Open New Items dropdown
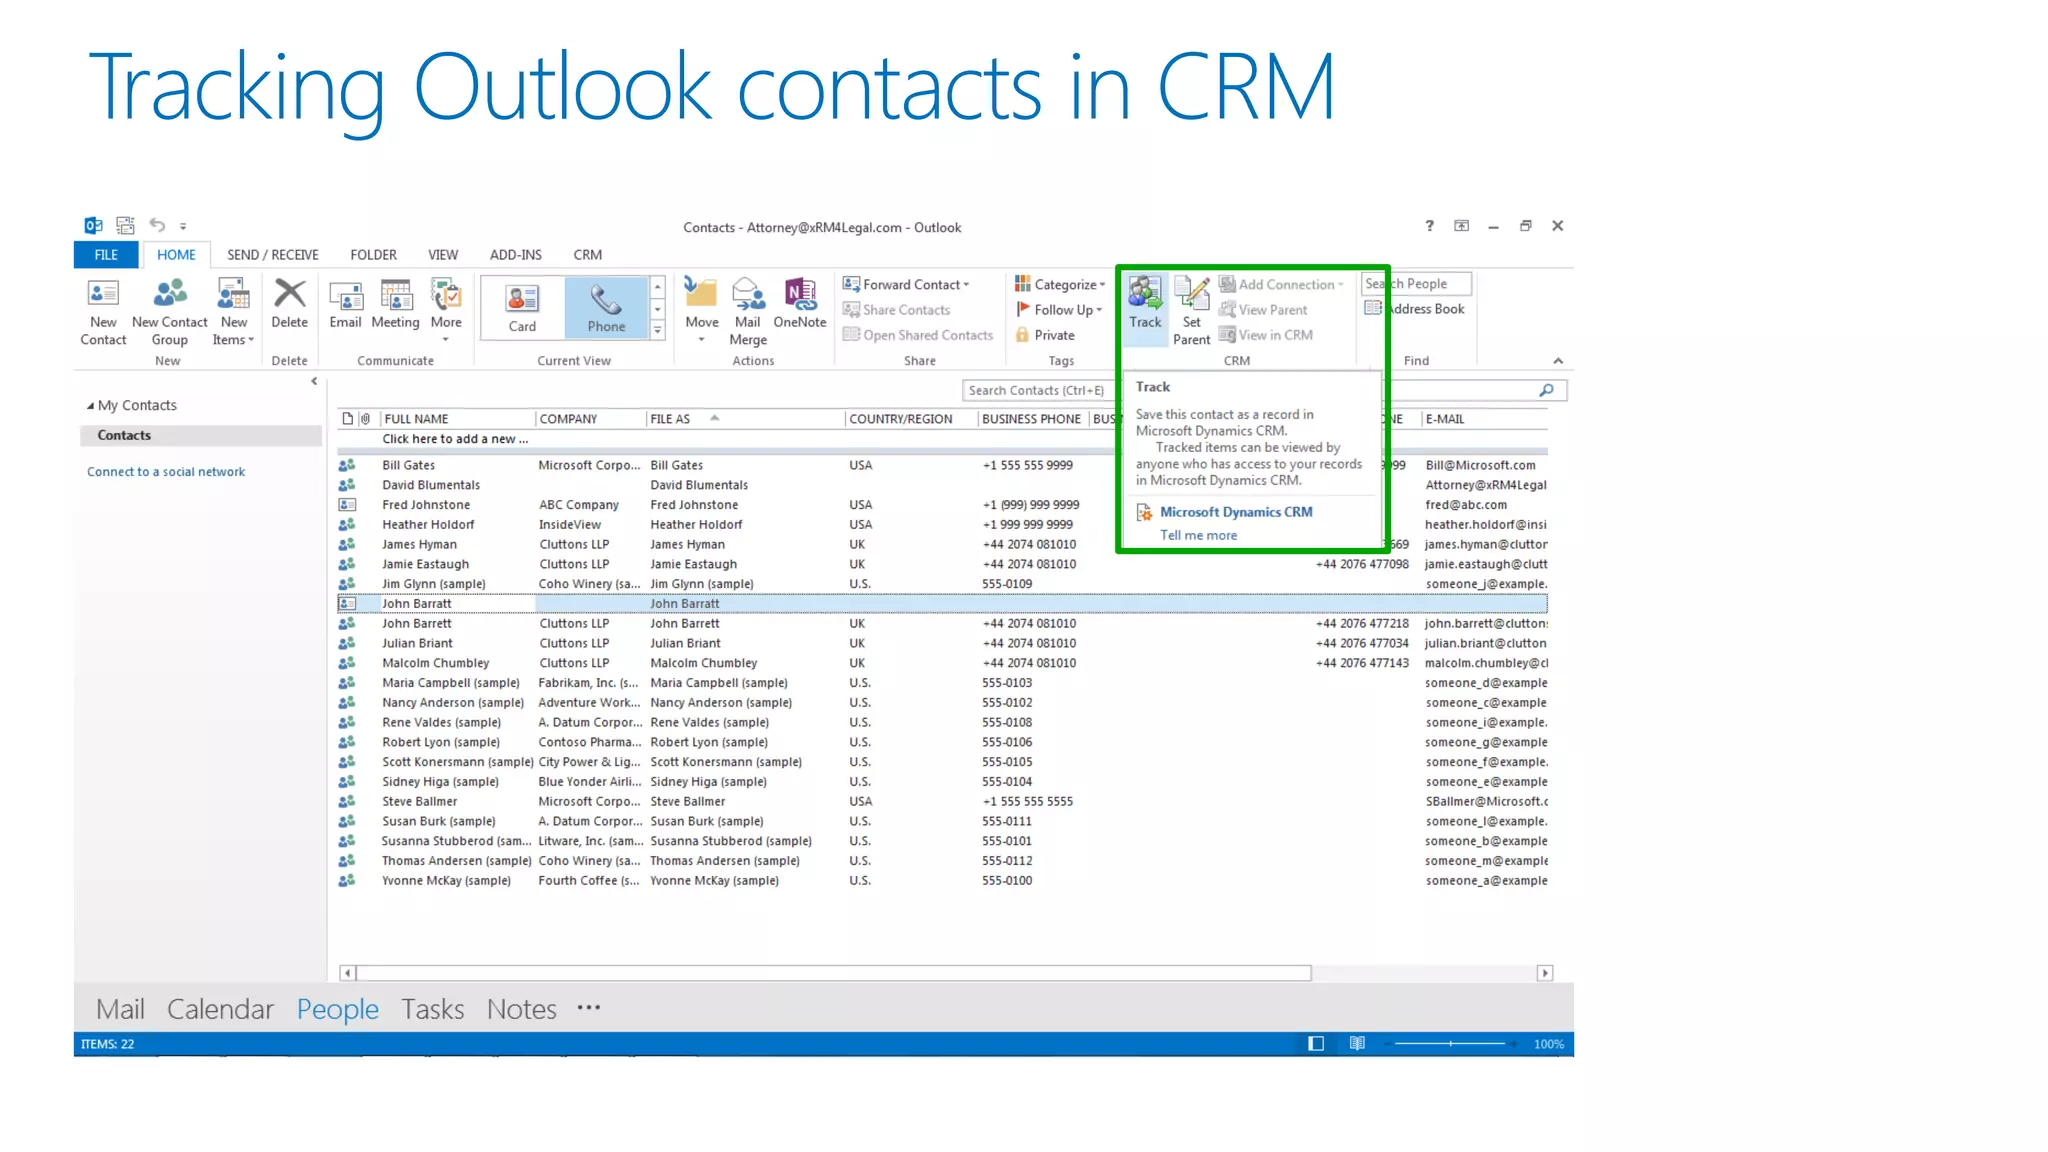2048x1152 pixels. tap(233, 312)
